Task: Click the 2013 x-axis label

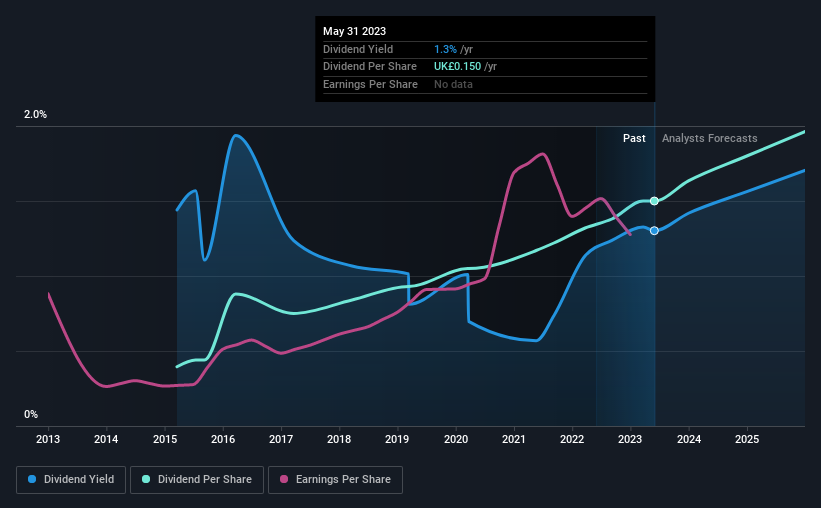Action: tap(48, 439)
